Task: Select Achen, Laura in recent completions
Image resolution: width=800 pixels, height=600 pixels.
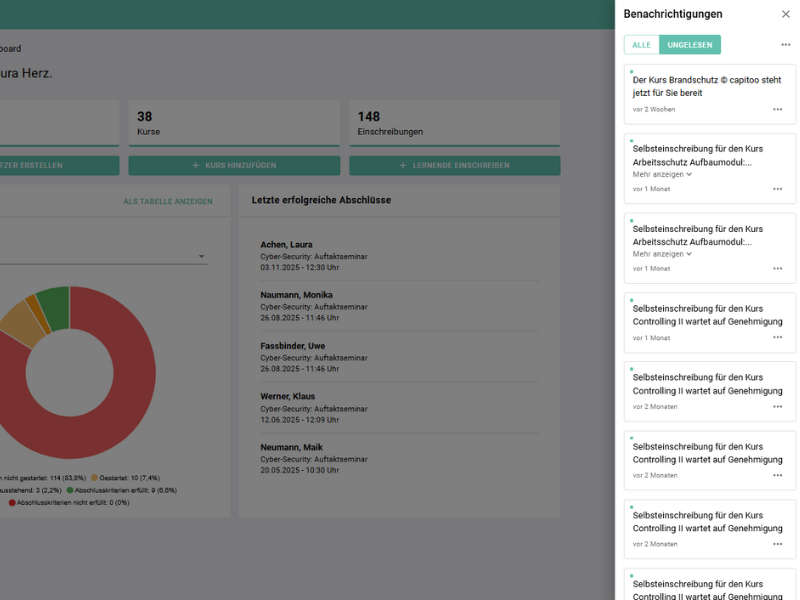Action: pos(286,244)
